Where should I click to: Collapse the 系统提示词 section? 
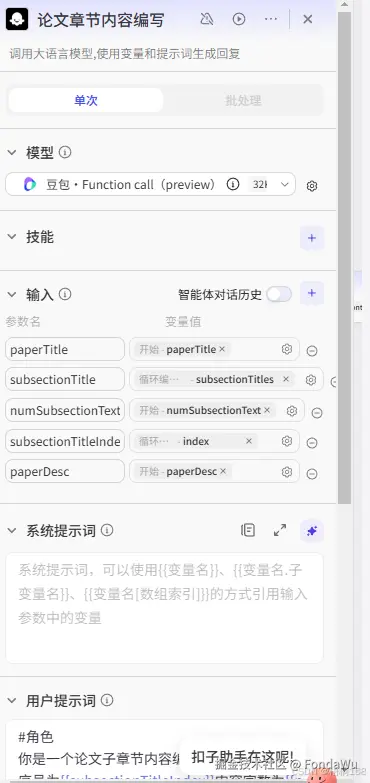(x=12, y=530)
